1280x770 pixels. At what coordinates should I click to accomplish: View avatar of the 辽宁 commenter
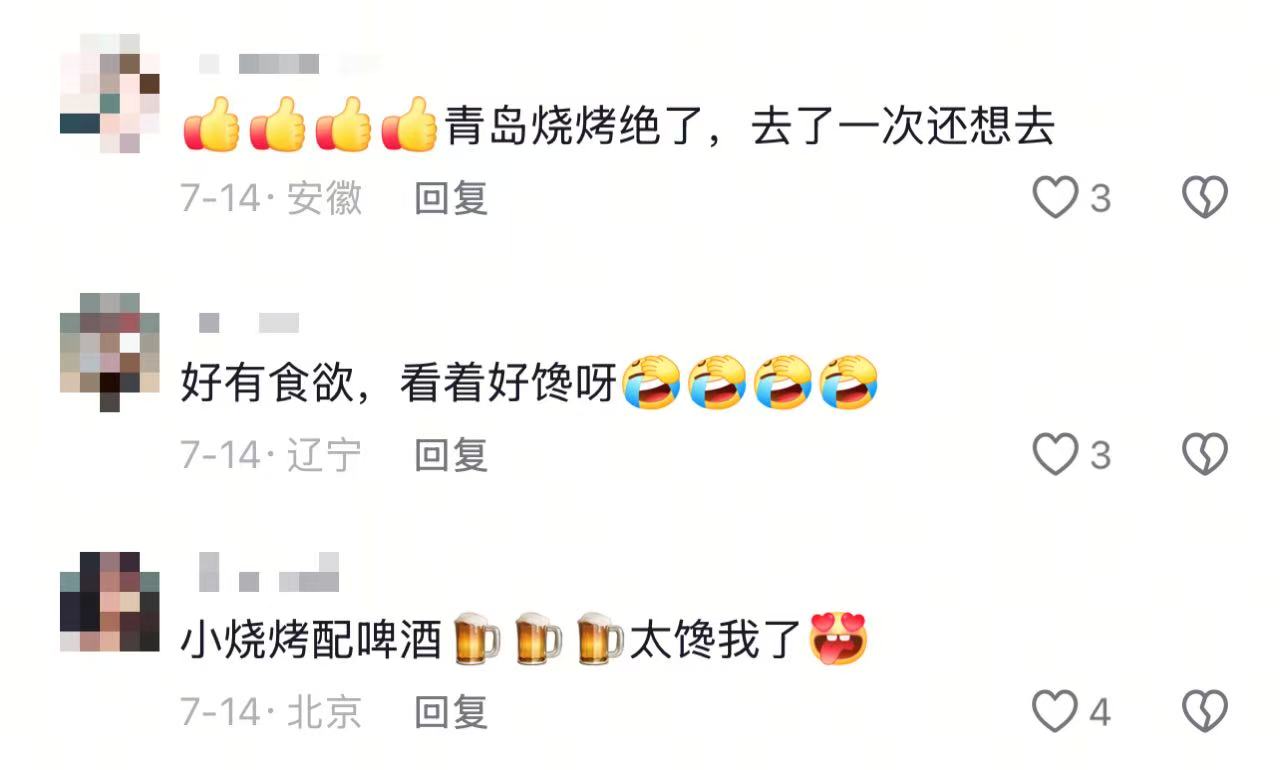click(x=110, y=352)
